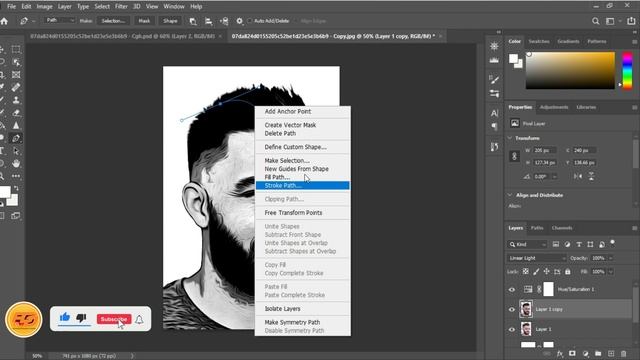
Task: Click the Change Screen Mode icon
Action: 16,216
